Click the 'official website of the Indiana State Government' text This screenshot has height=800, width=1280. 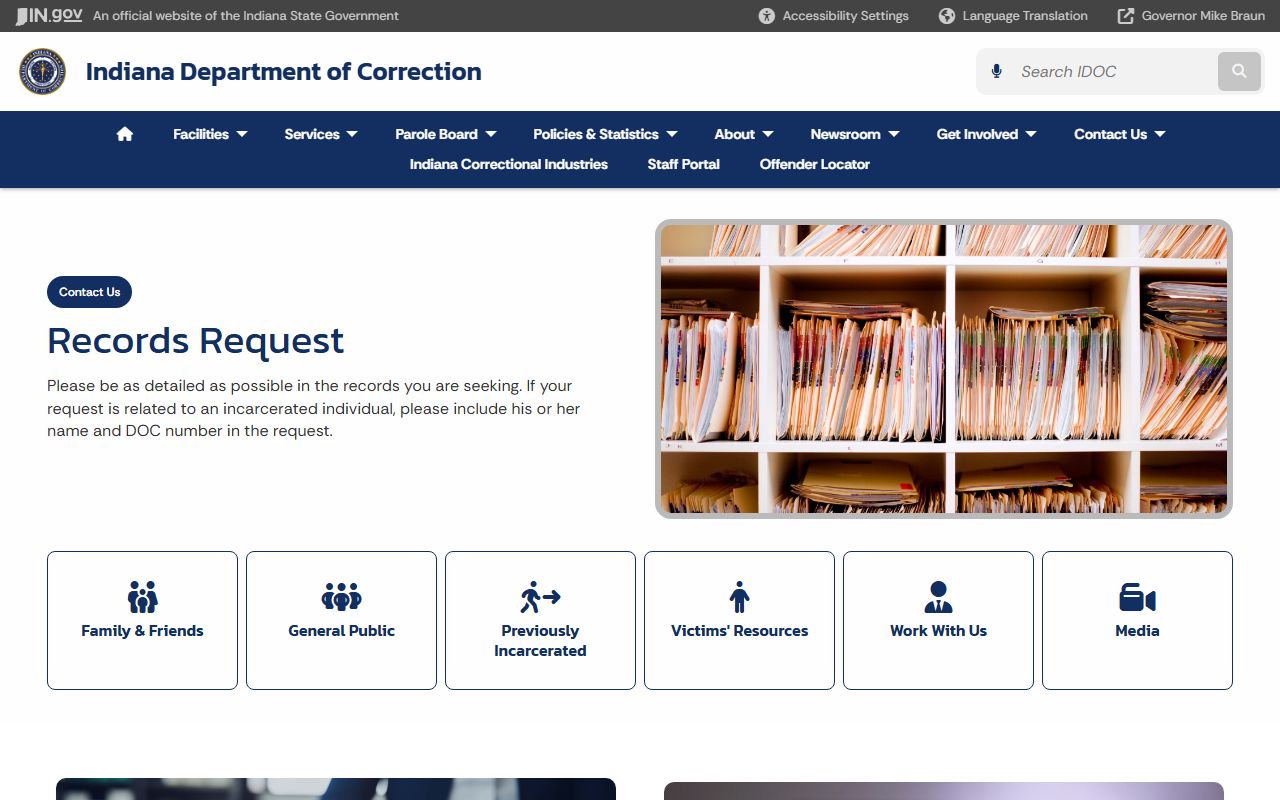tap(246, 16)
